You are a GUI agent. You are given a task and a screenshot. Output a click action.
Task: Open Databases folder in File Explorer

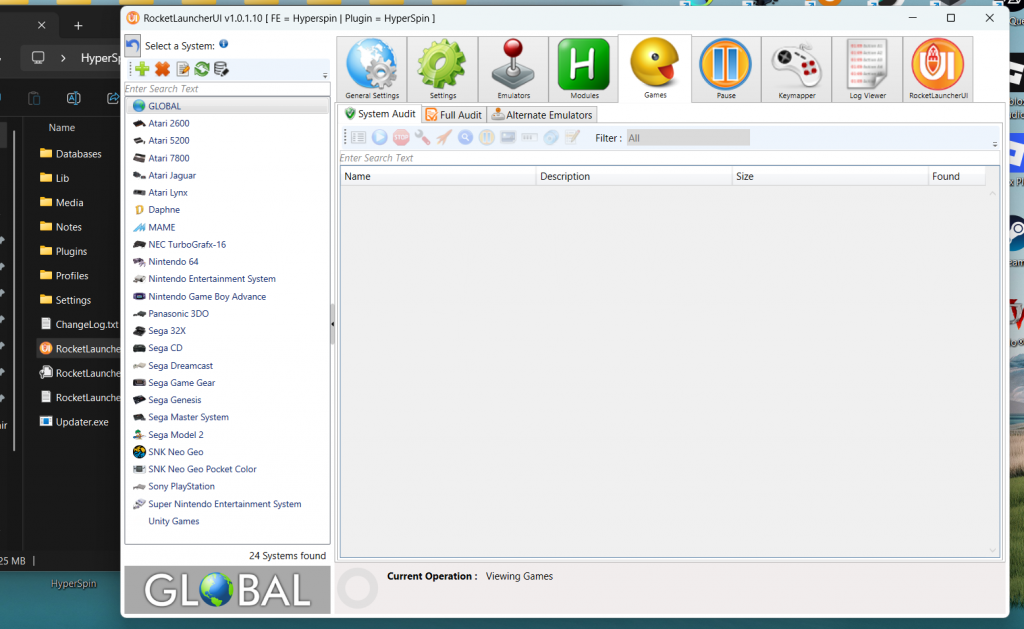71,153
